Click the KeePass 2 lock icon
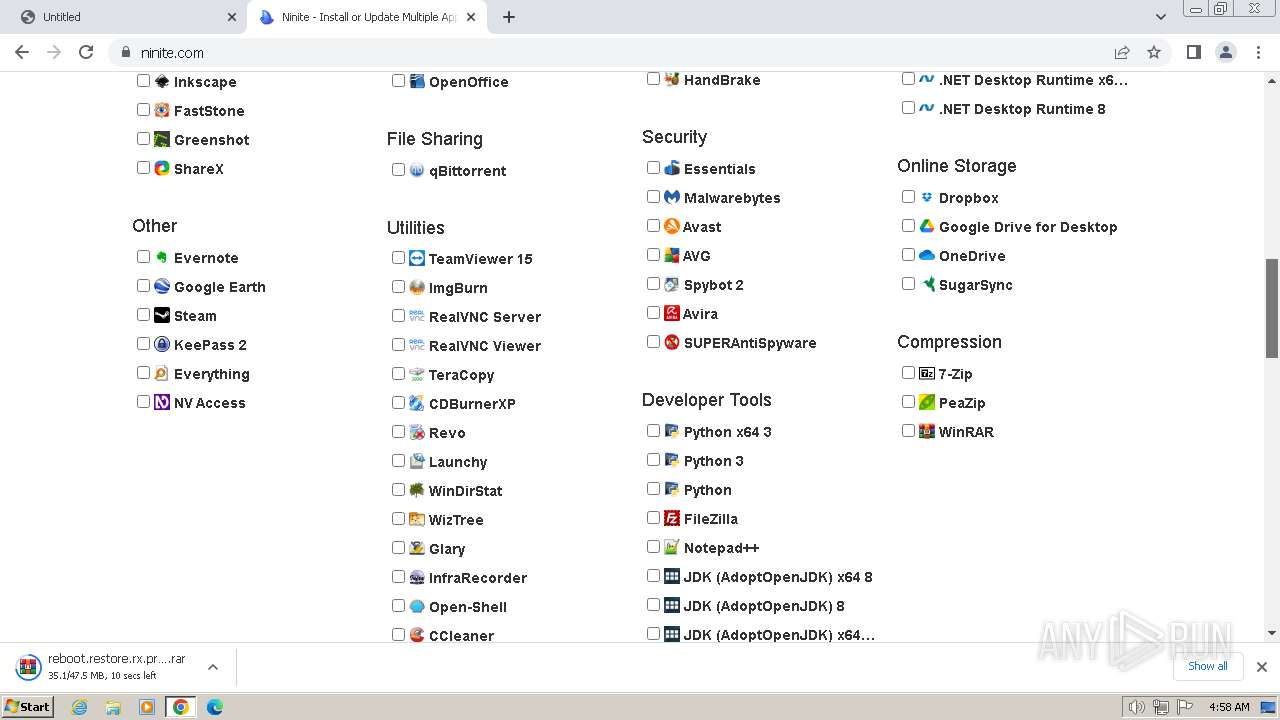 click(x=162, y=344)
